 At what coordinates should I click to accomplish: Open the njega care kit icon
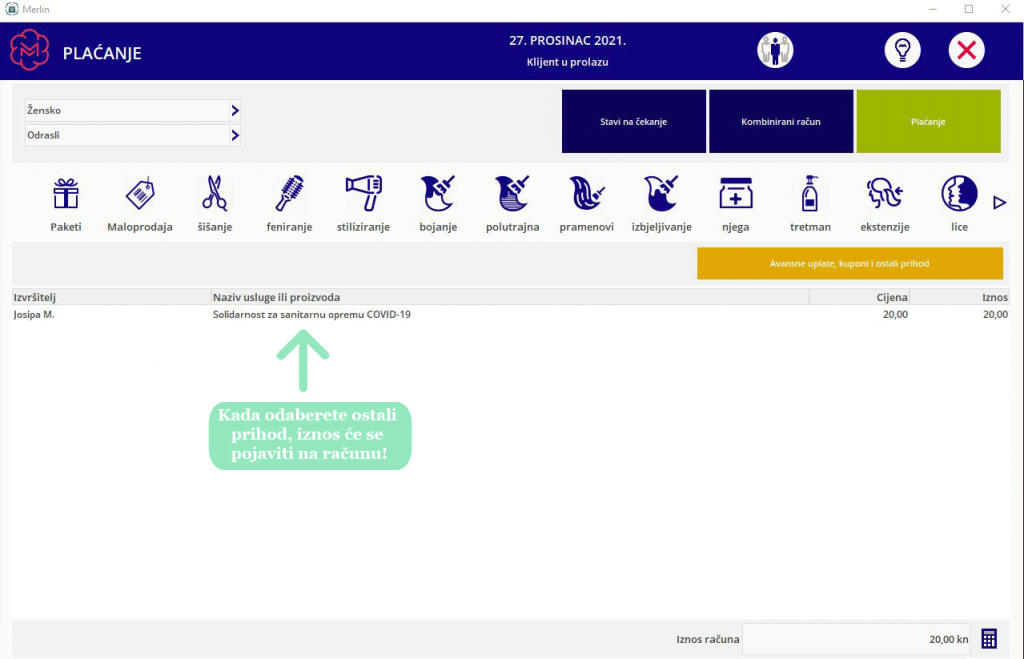pos(736,193)
